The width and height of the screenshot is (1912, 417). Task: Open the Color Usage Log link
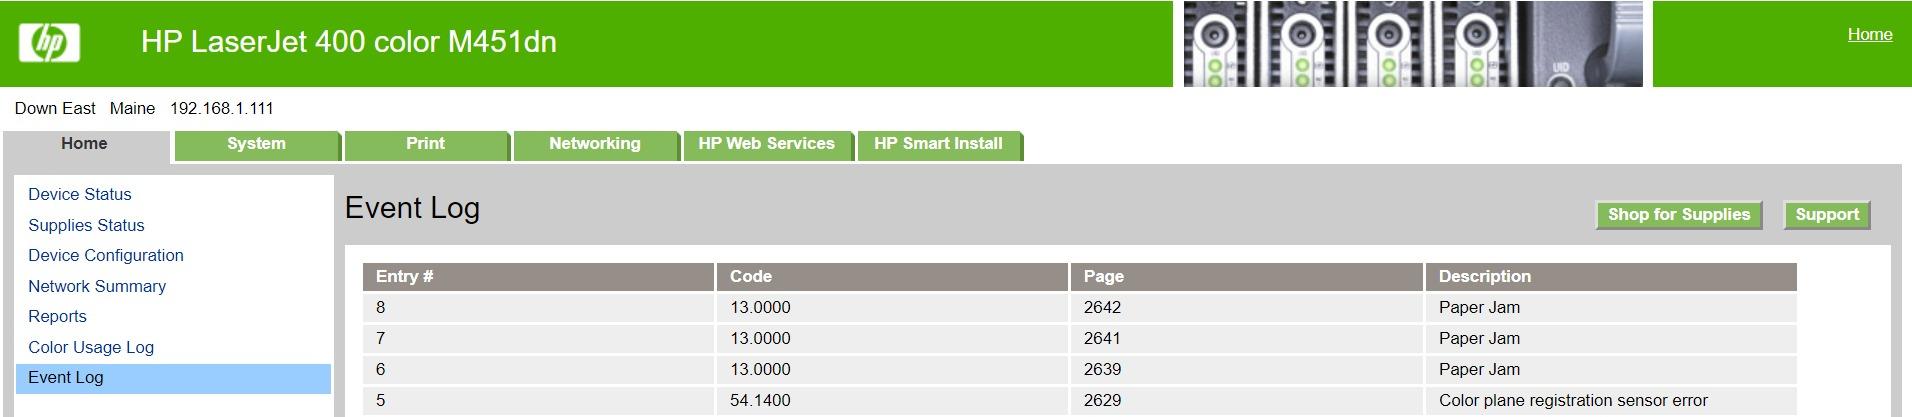pos(91,347)
